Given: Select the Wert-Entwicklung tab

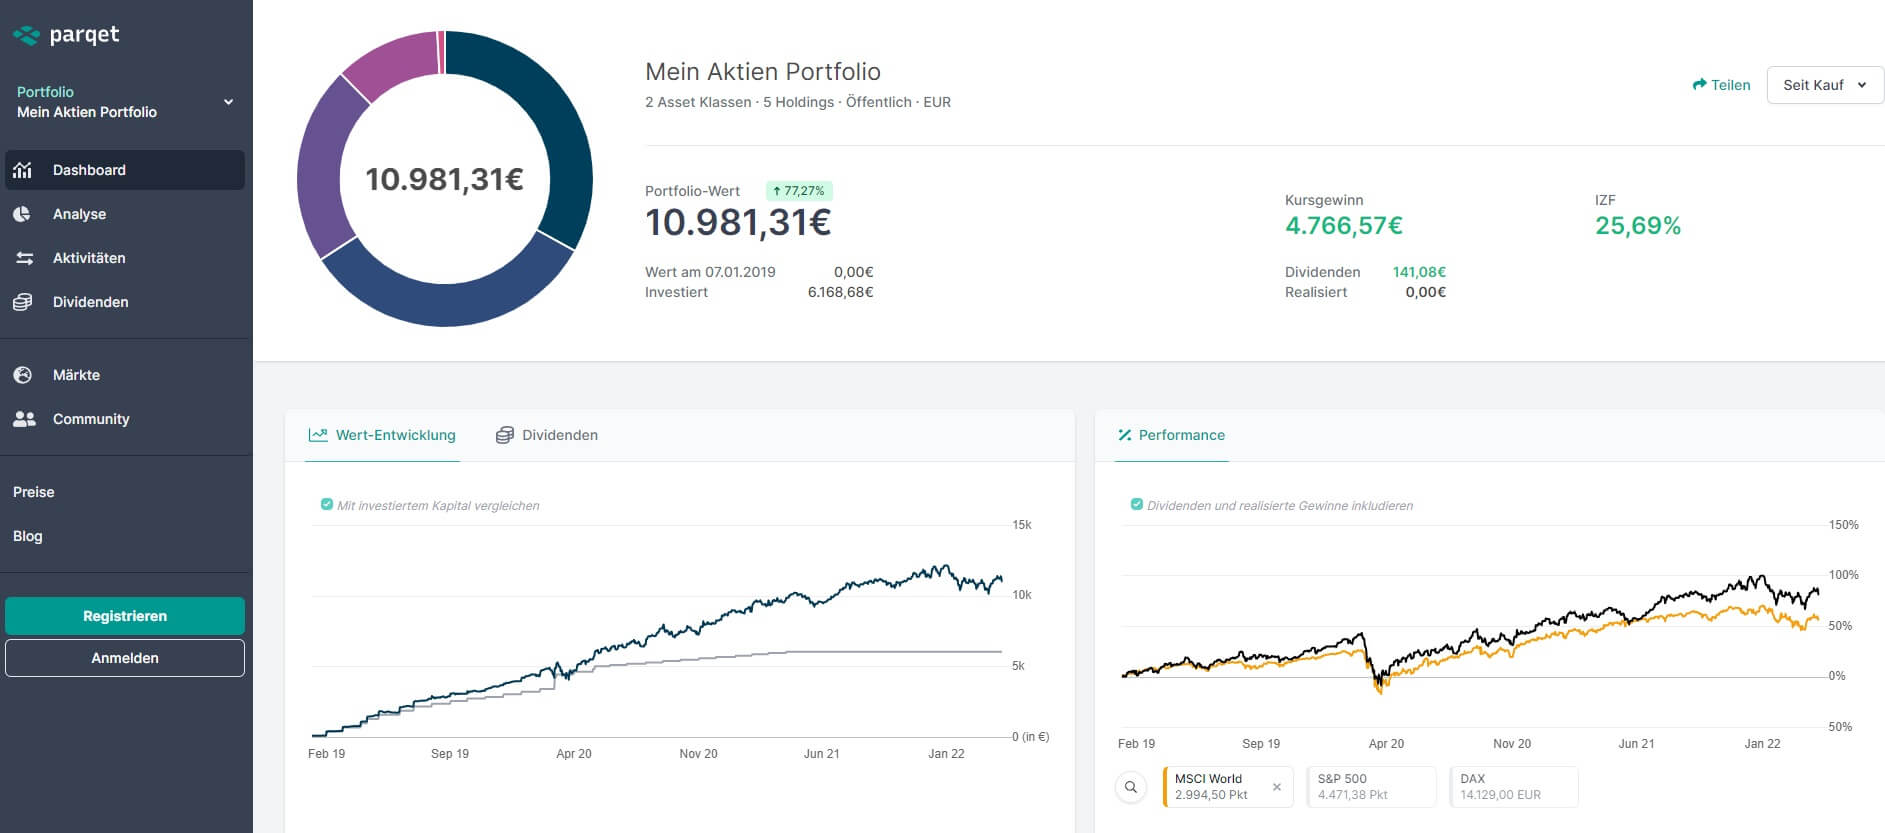Looking at the screenshot, I should point(382,435).
